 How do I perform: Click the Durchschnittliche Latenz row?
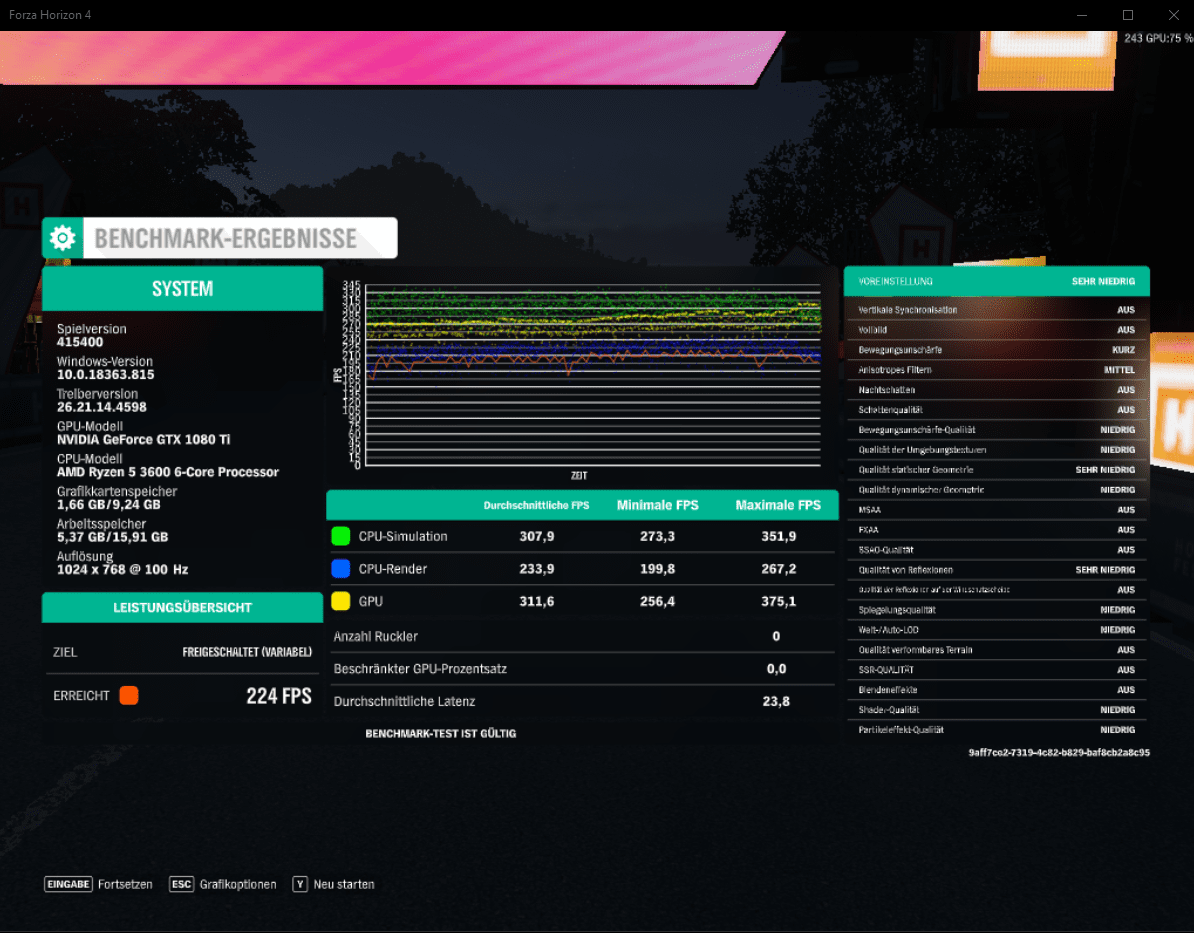click(x=583, y=701)
